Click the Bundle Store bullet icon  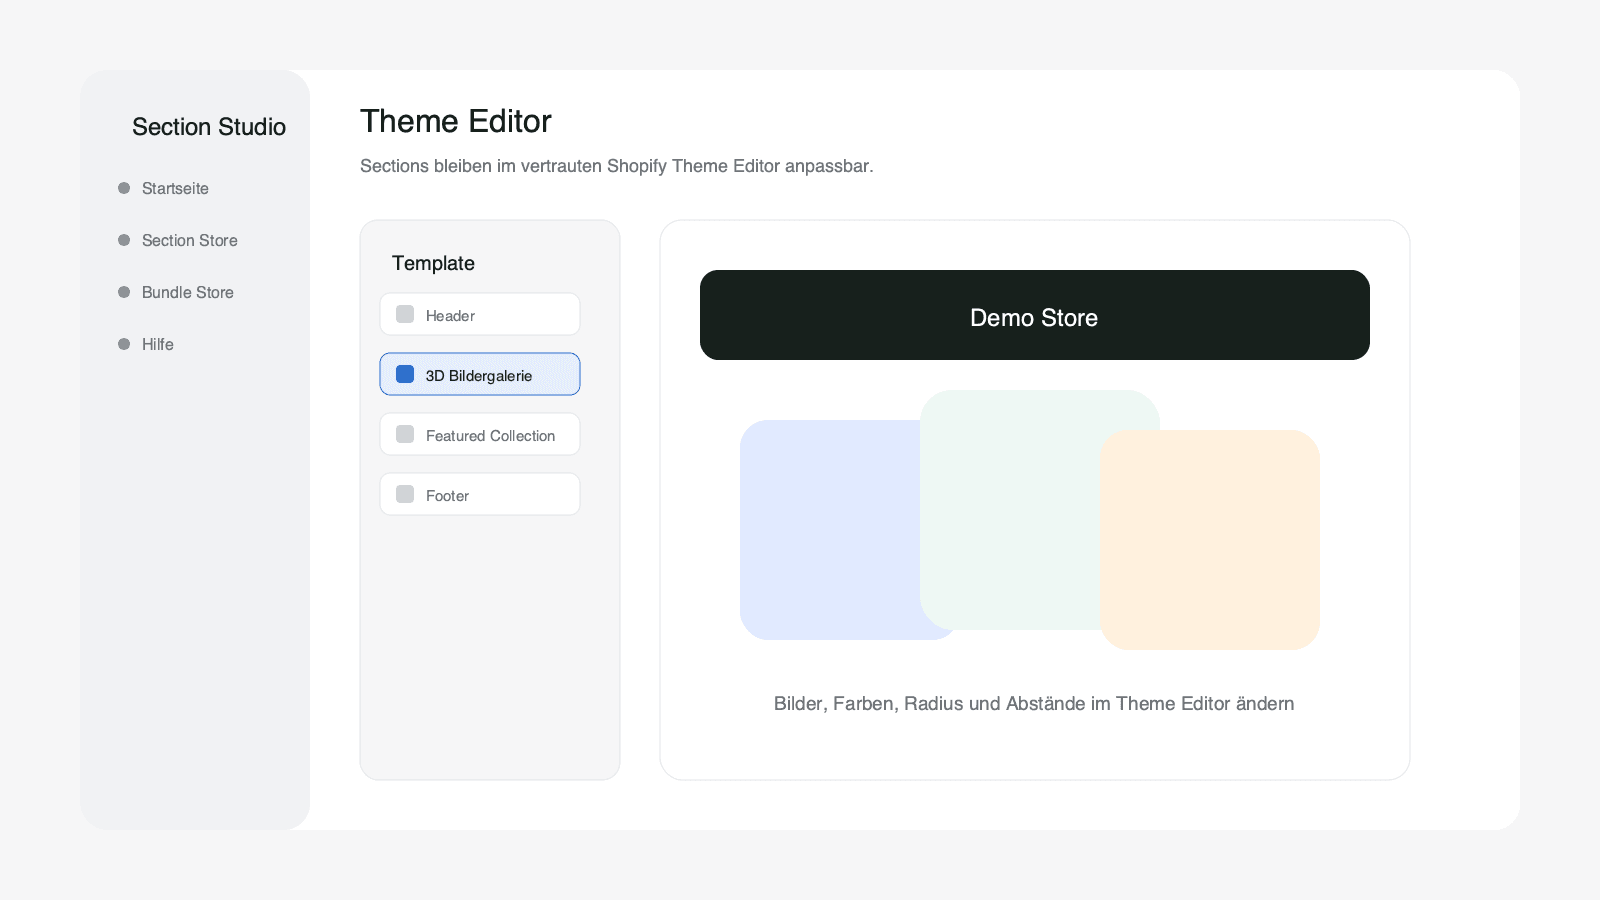click(124, 292)
